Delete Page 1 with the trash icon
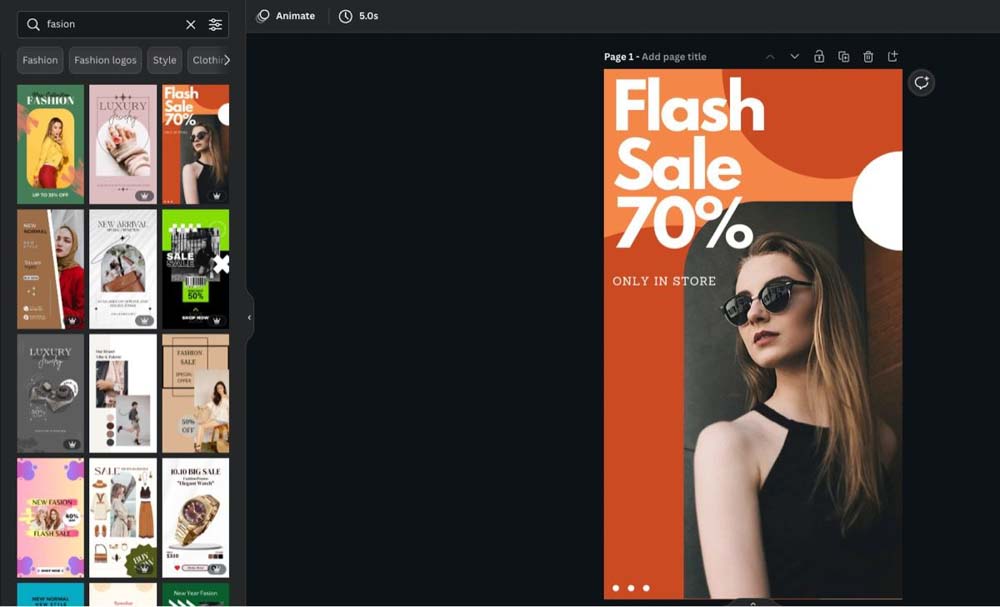Image resolution: width=1000 pixels, height=607 pixels. 868,57
